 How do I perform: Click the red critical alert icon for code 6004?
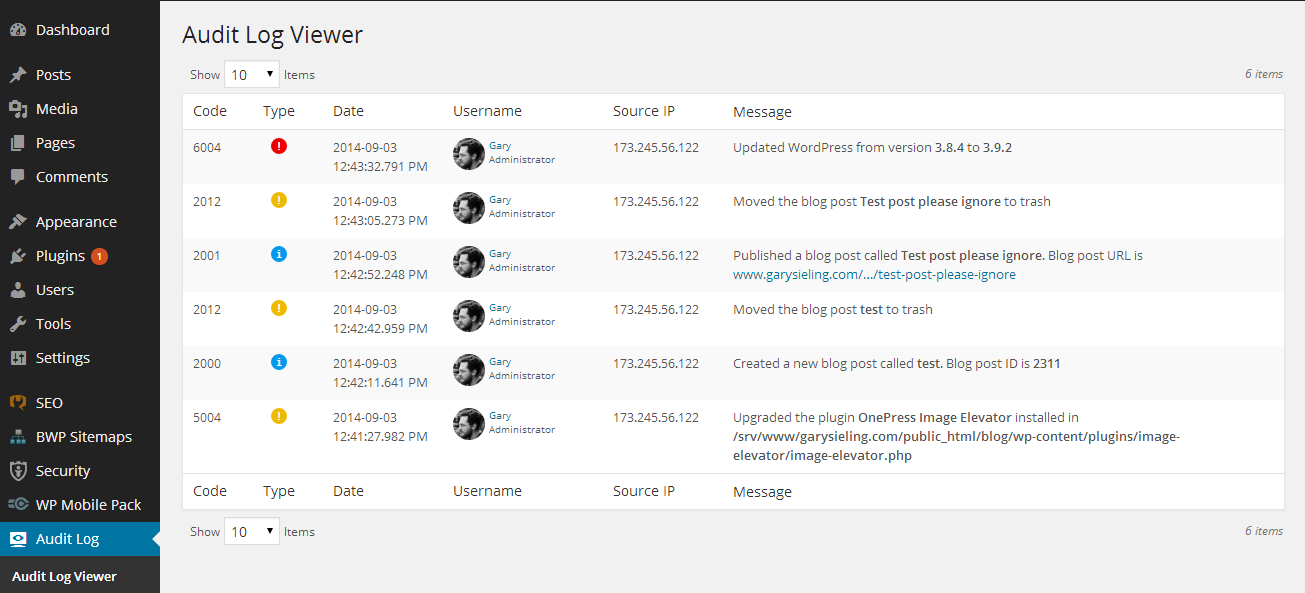[x=279, y=146]
